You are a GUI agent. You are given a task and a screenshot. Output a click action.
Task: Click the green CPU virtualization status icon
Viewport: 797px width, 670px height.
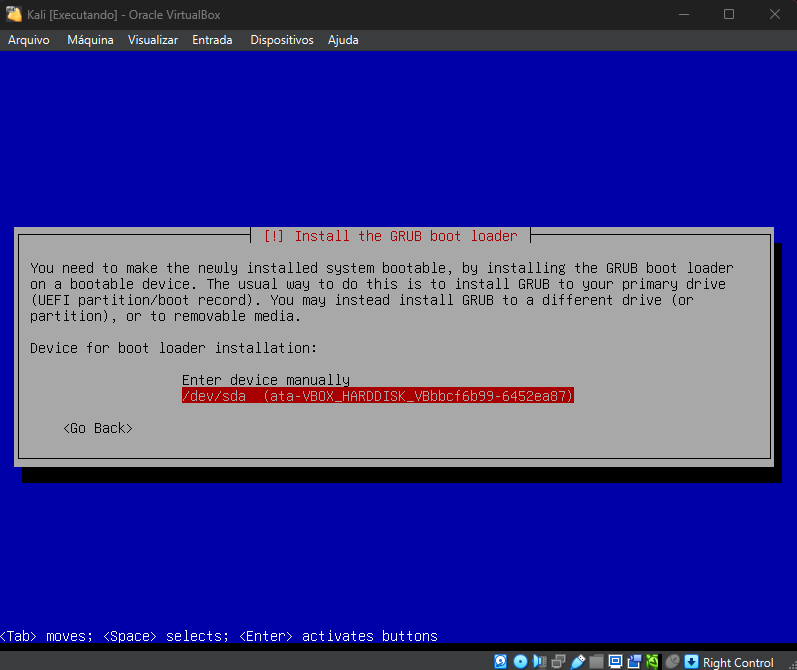point(653,662)
